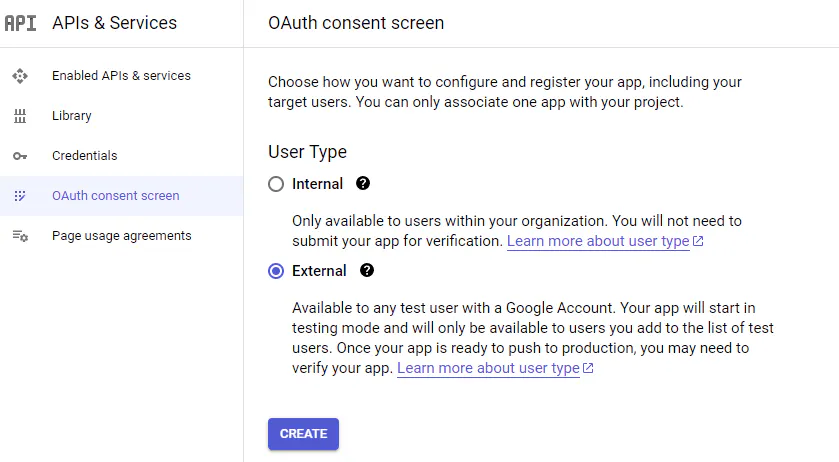Image resolution: width=839 pixels, height=462 pixels.
Task: Open help tooltip next to Internal
Action: click(363, 184)
